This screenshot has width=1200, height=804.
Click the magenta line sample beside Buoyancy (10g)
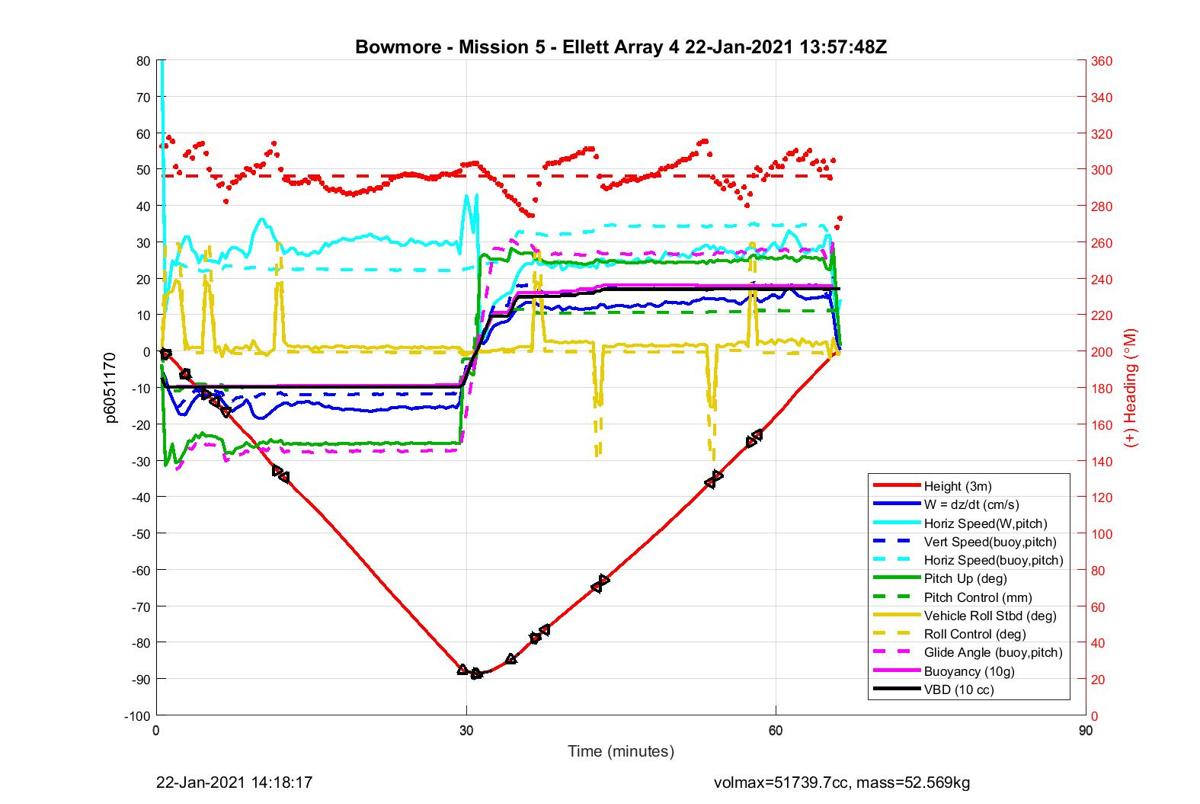coord(897,672)
